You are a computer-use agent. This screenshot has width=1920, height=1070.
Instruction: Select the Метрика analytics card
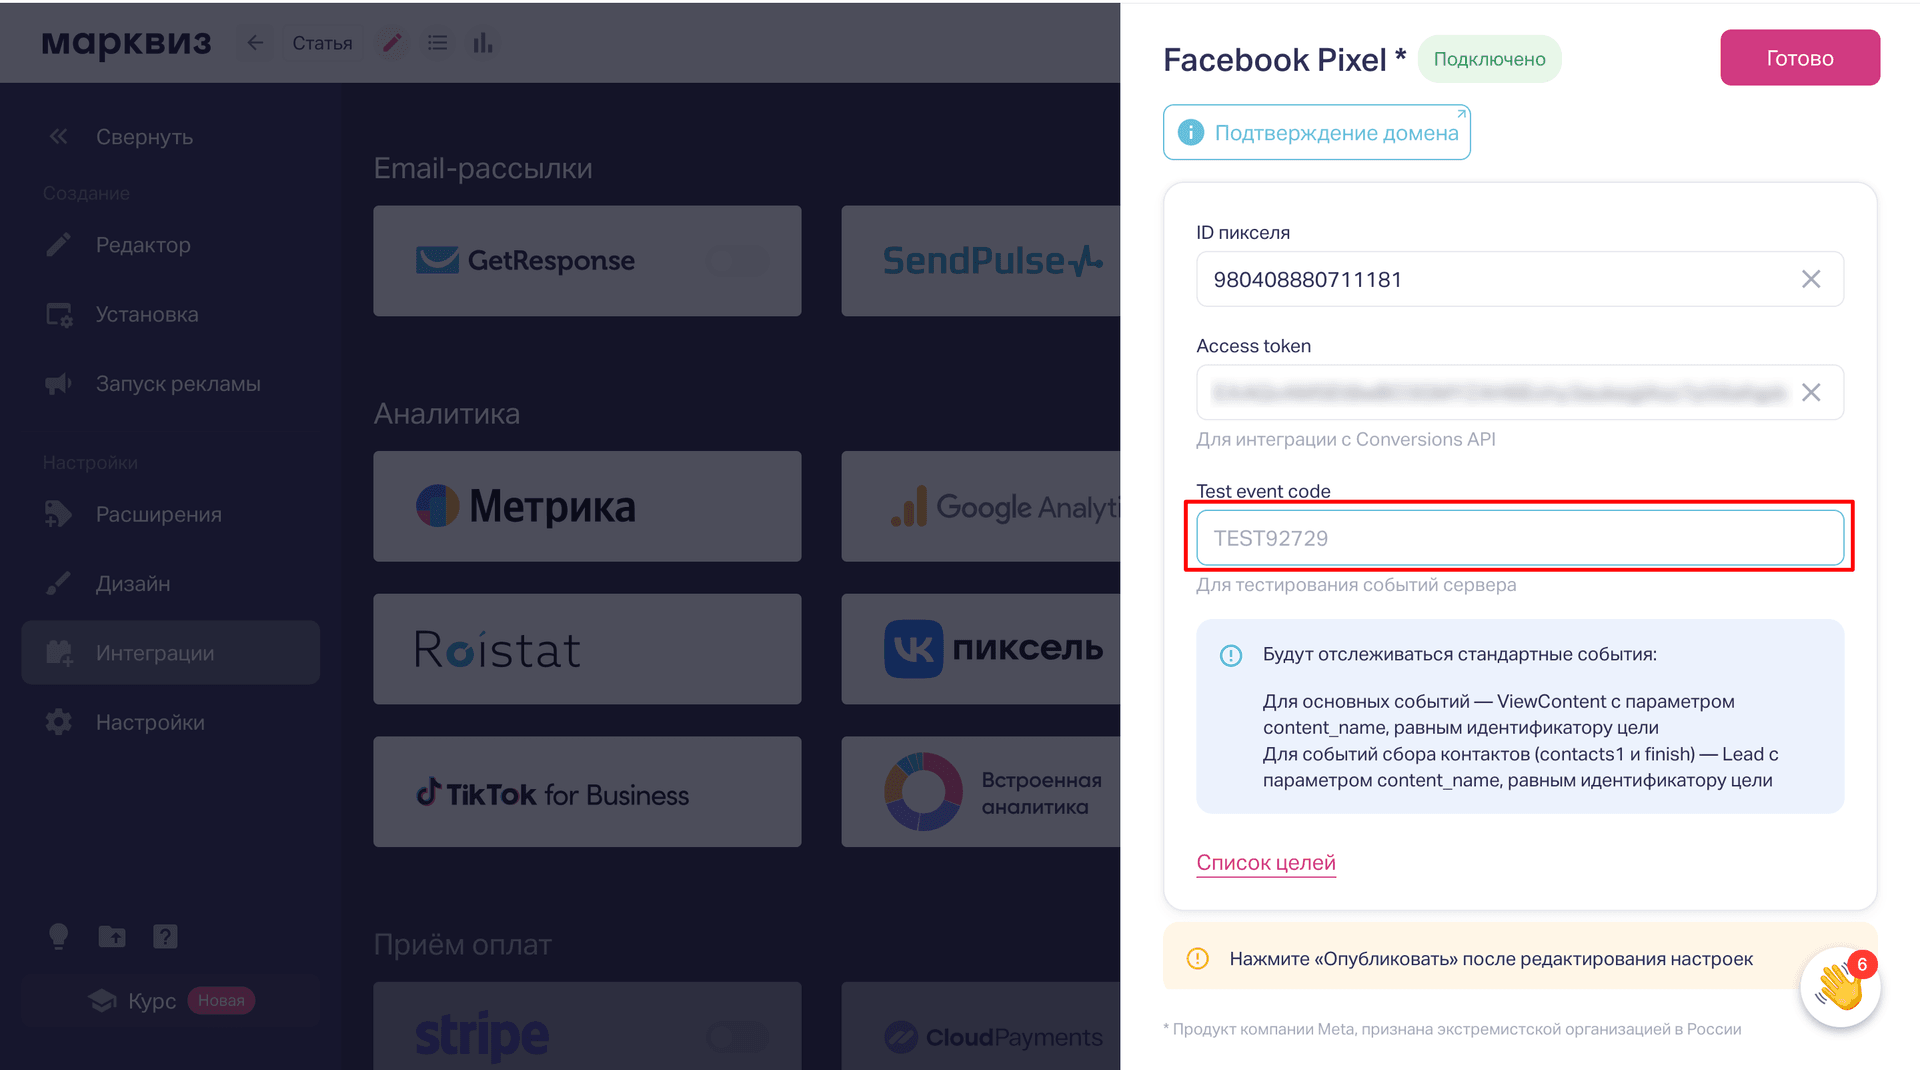[587, 506]
